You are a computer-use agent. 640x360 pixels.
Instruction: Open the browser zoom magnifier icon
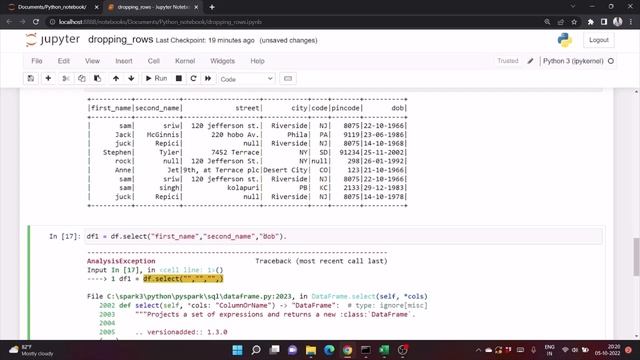547,22
